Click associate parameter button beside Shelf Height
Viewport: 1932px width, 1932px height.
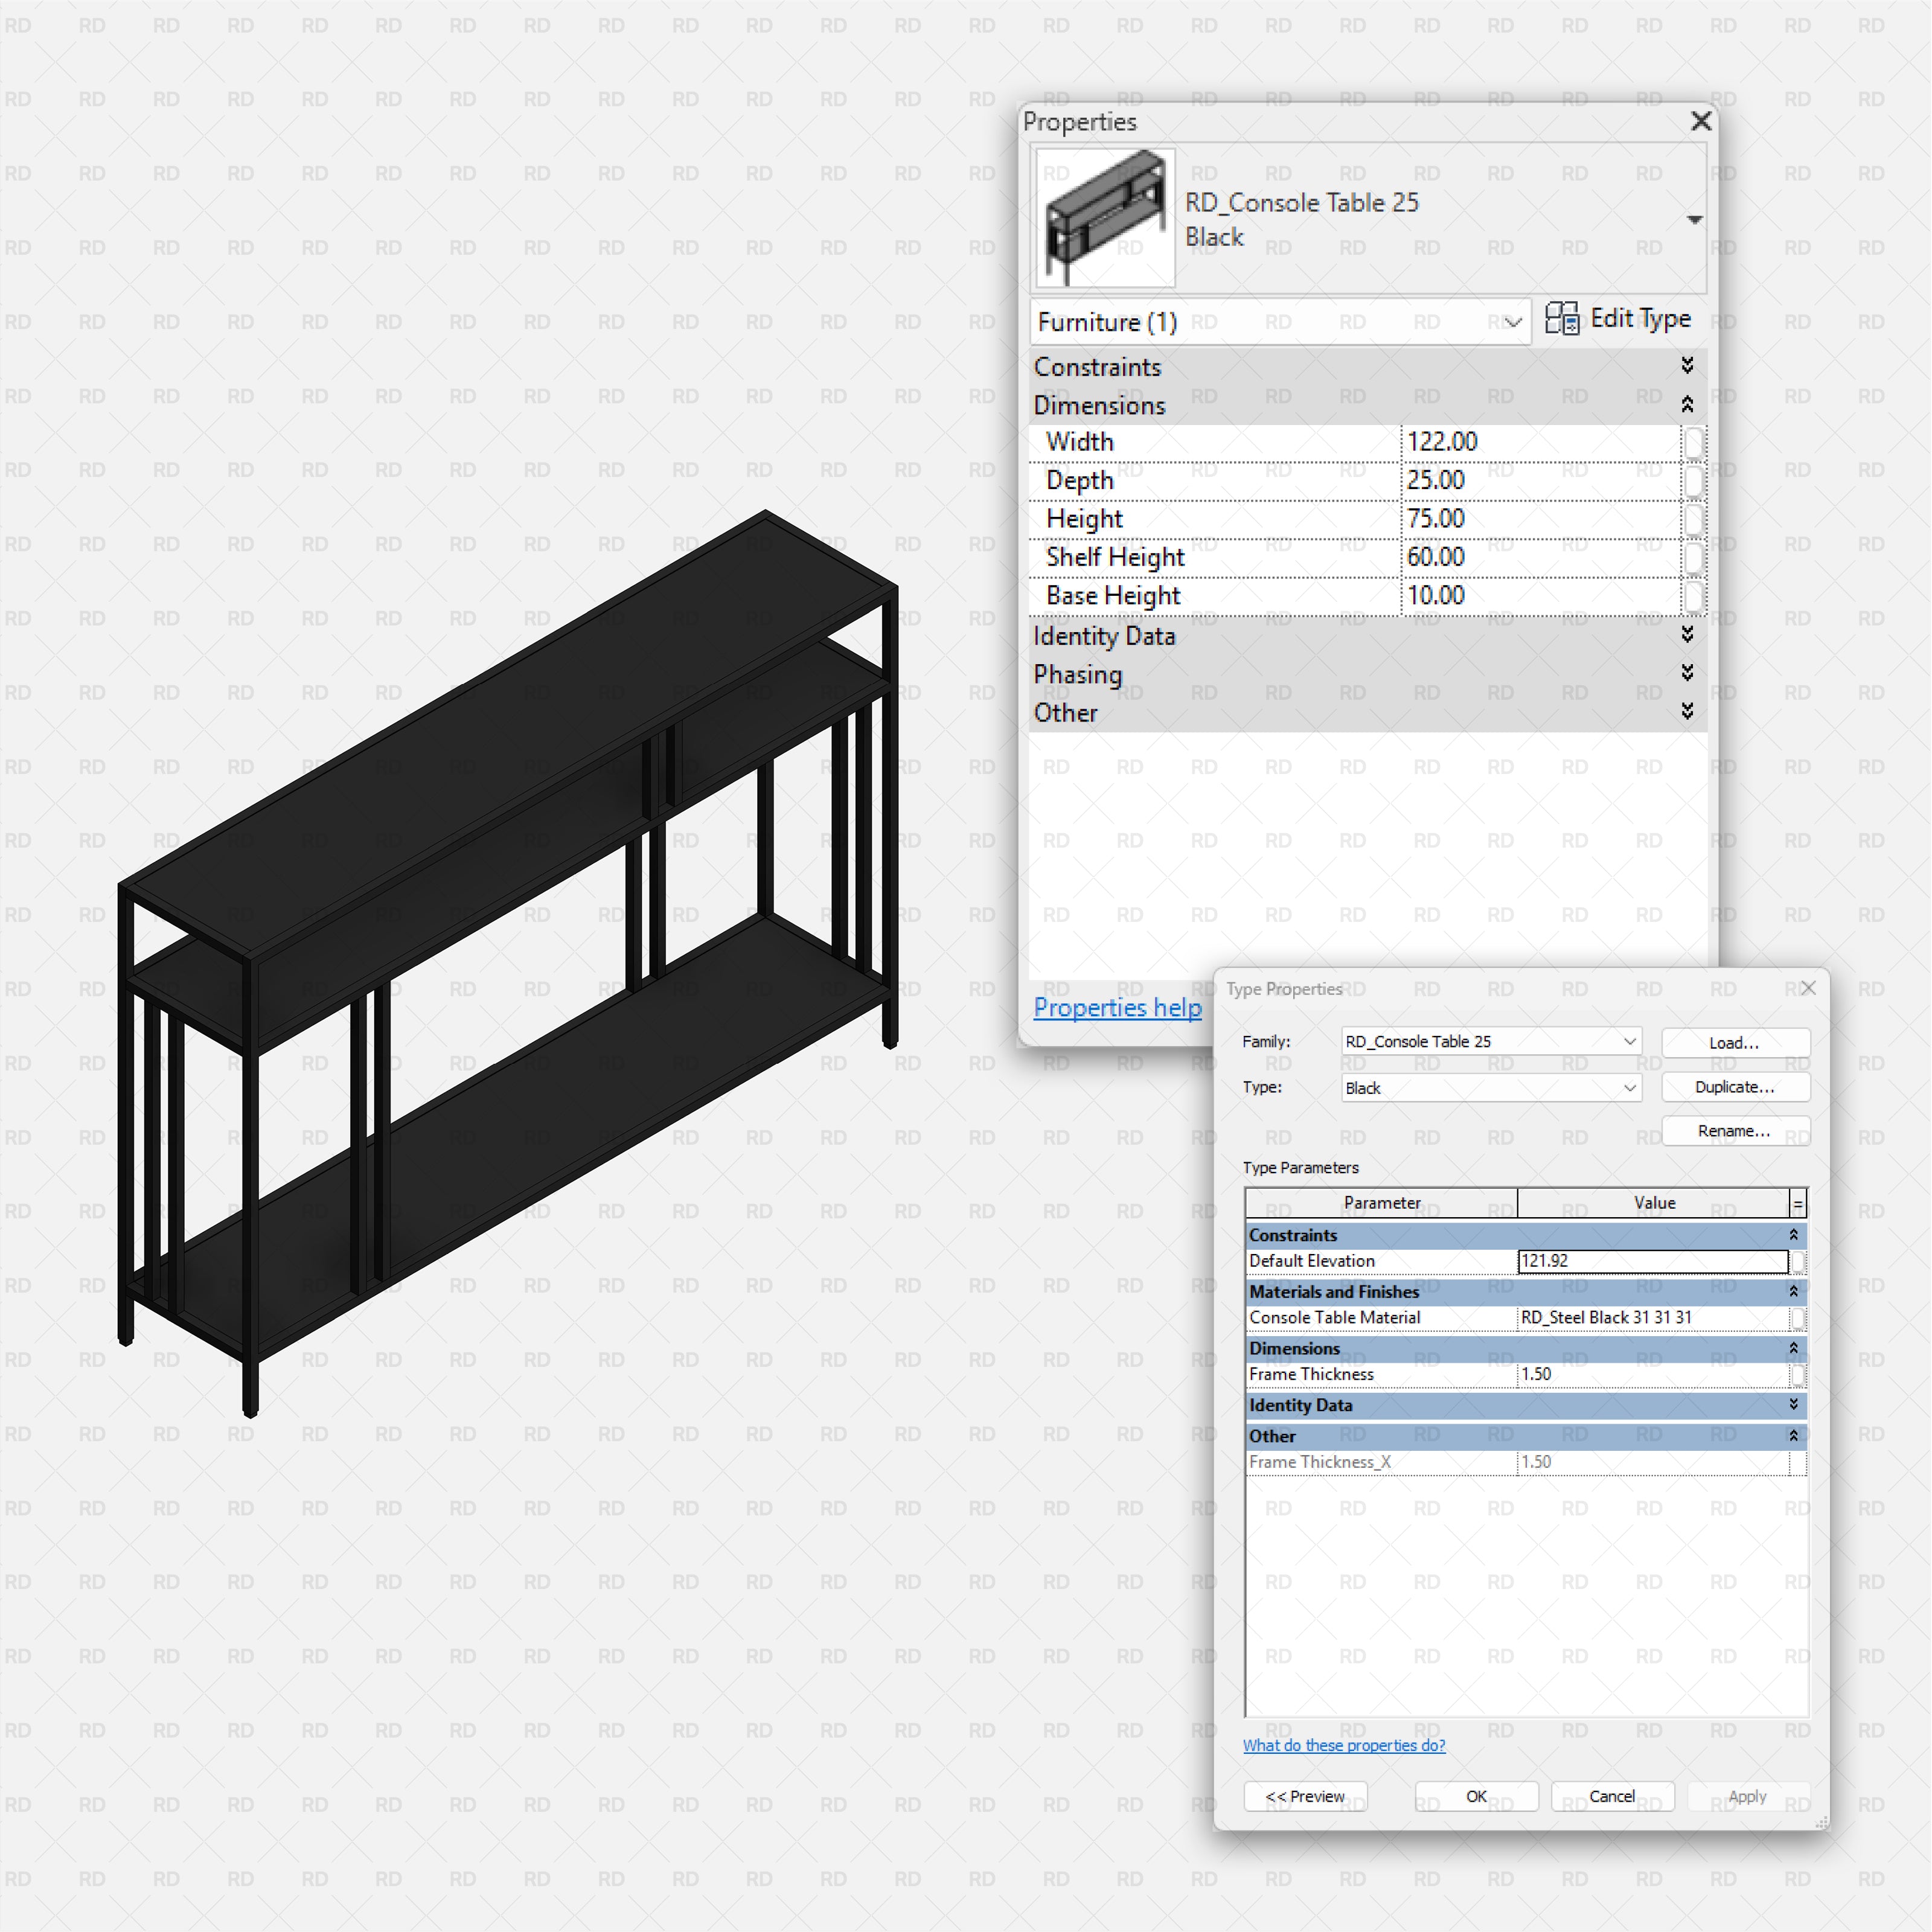1694,558
